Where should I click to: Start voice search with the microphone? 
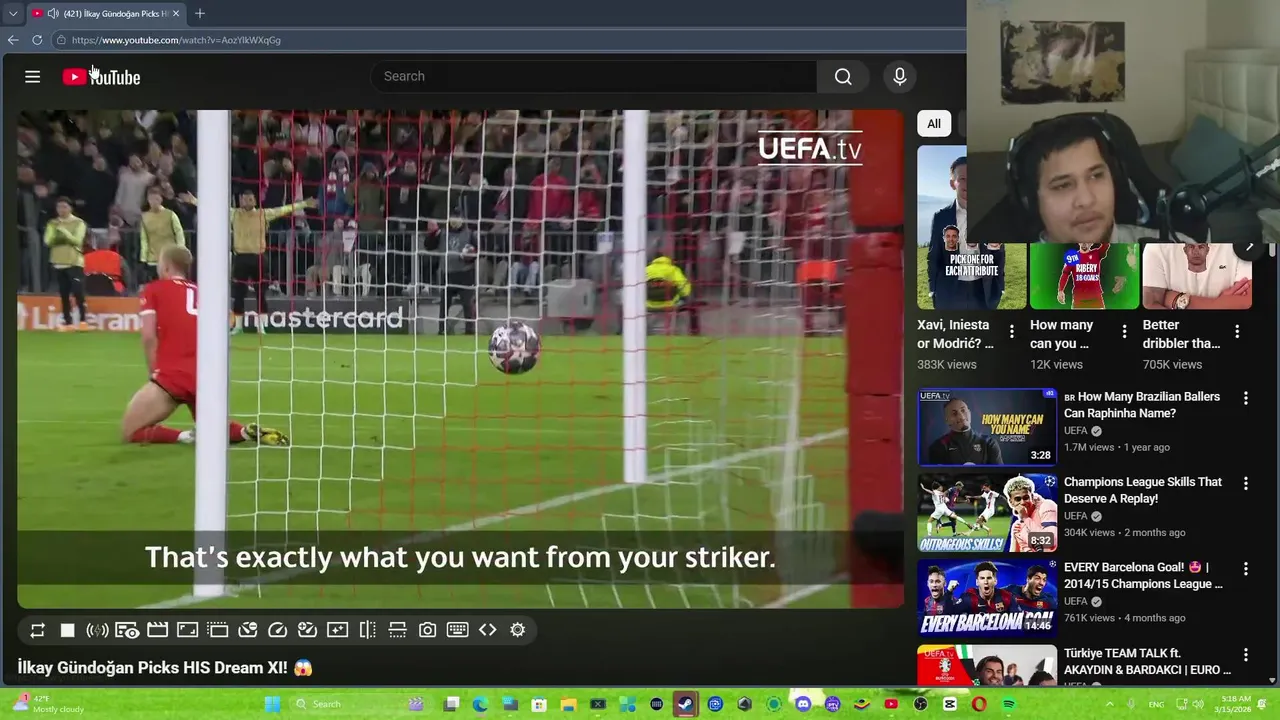[900, 77]
